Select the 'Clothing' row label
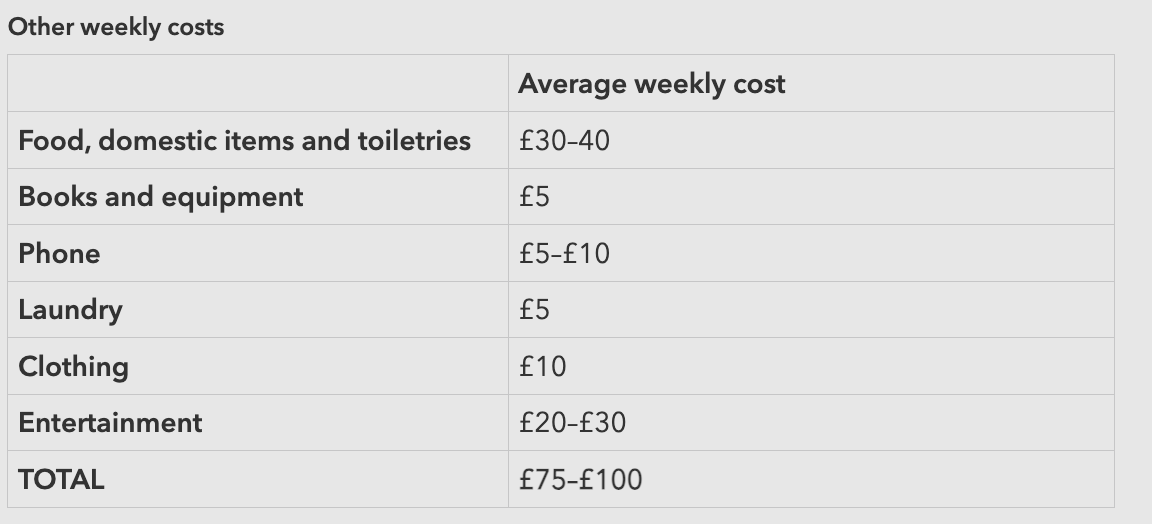The height and width of the screenshot is (524, 1152). click(73, 367)
